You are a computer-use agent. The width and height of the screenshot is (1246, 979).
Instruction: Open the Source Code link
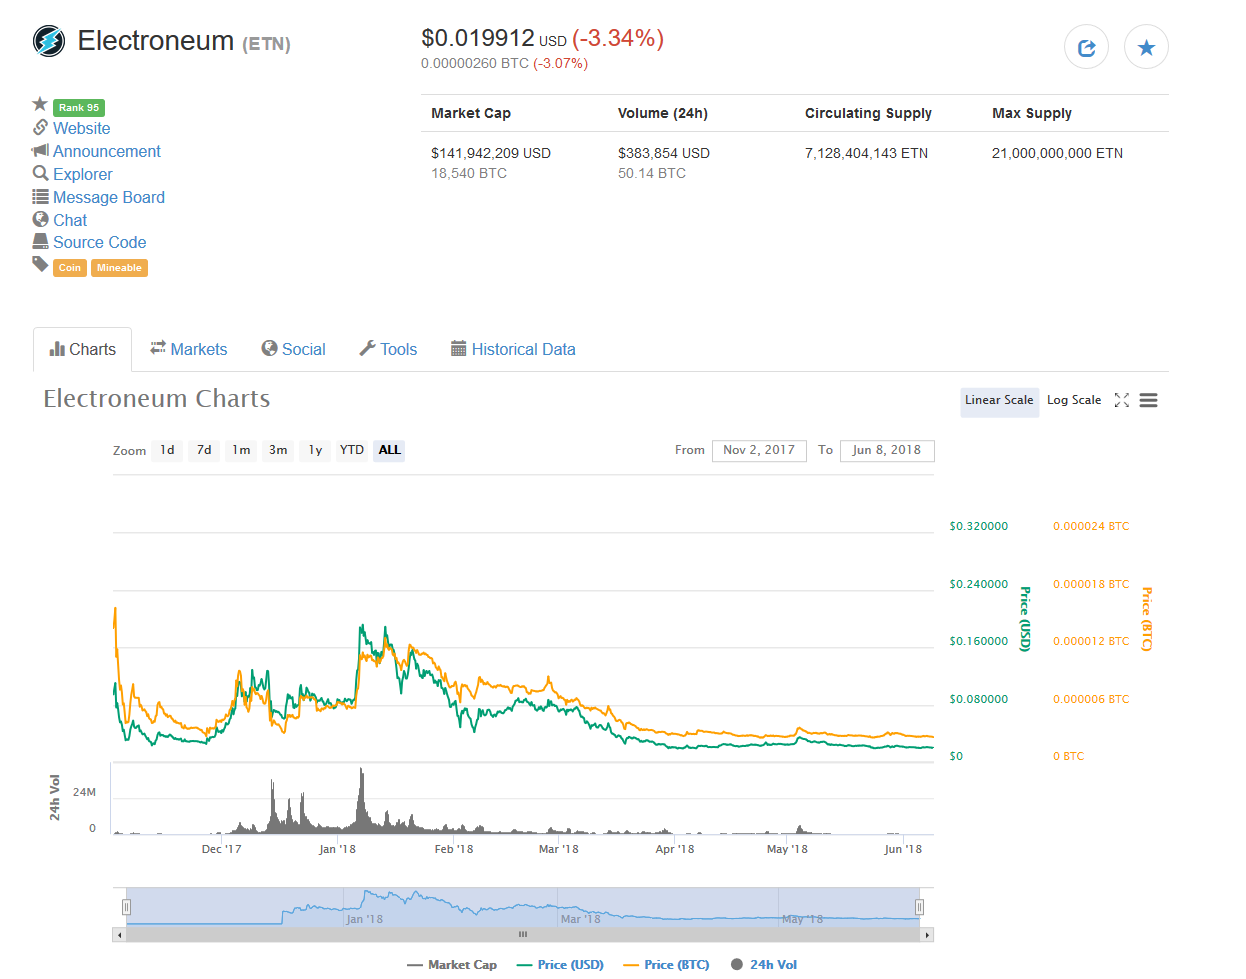point(100,242)
